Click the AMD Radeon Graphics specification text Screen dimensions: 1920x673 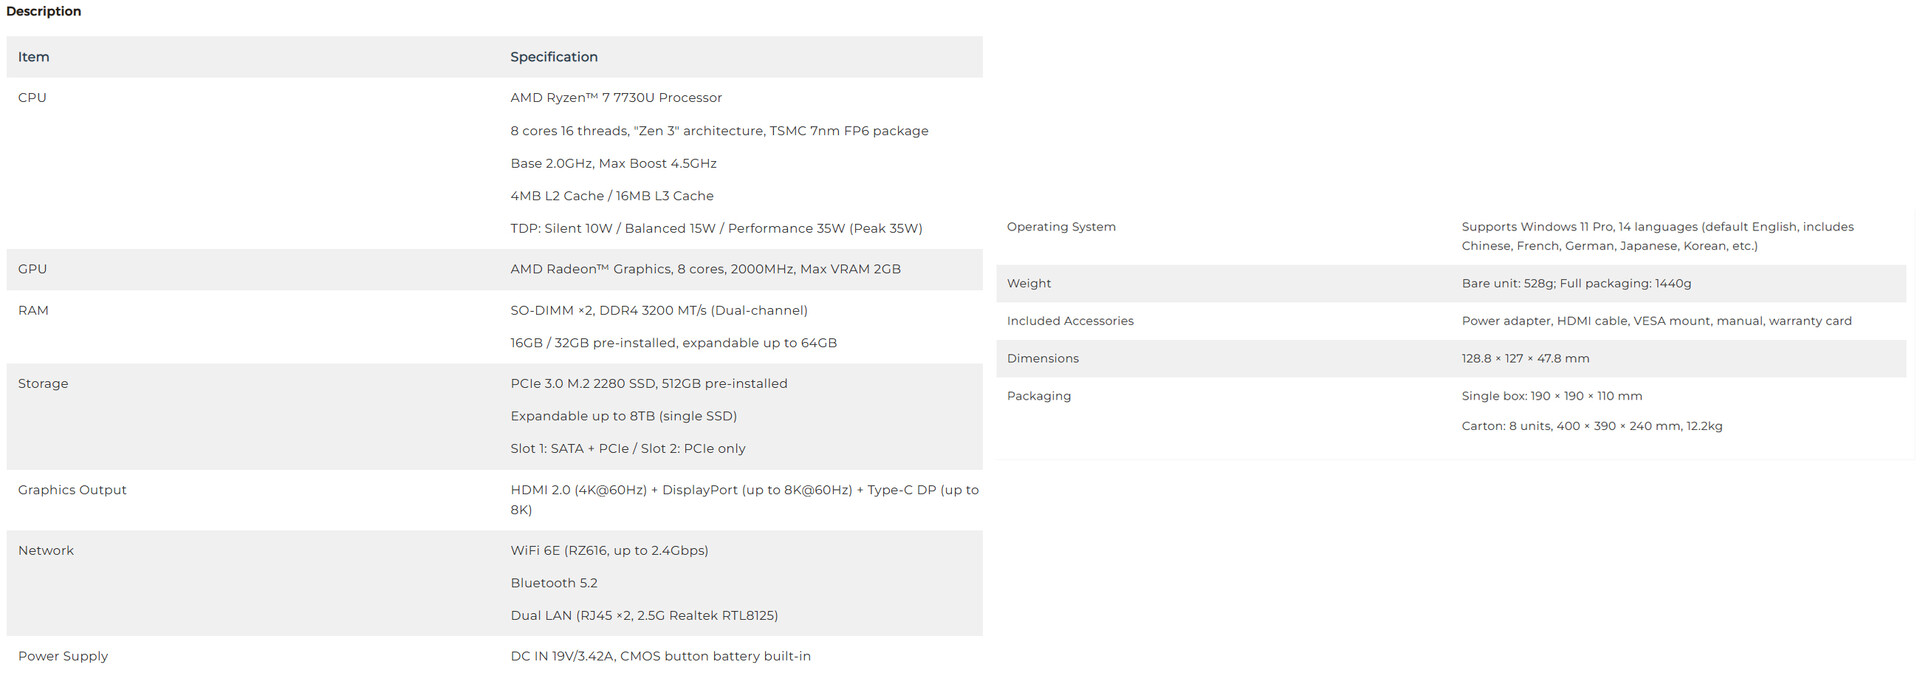(705, 269)
